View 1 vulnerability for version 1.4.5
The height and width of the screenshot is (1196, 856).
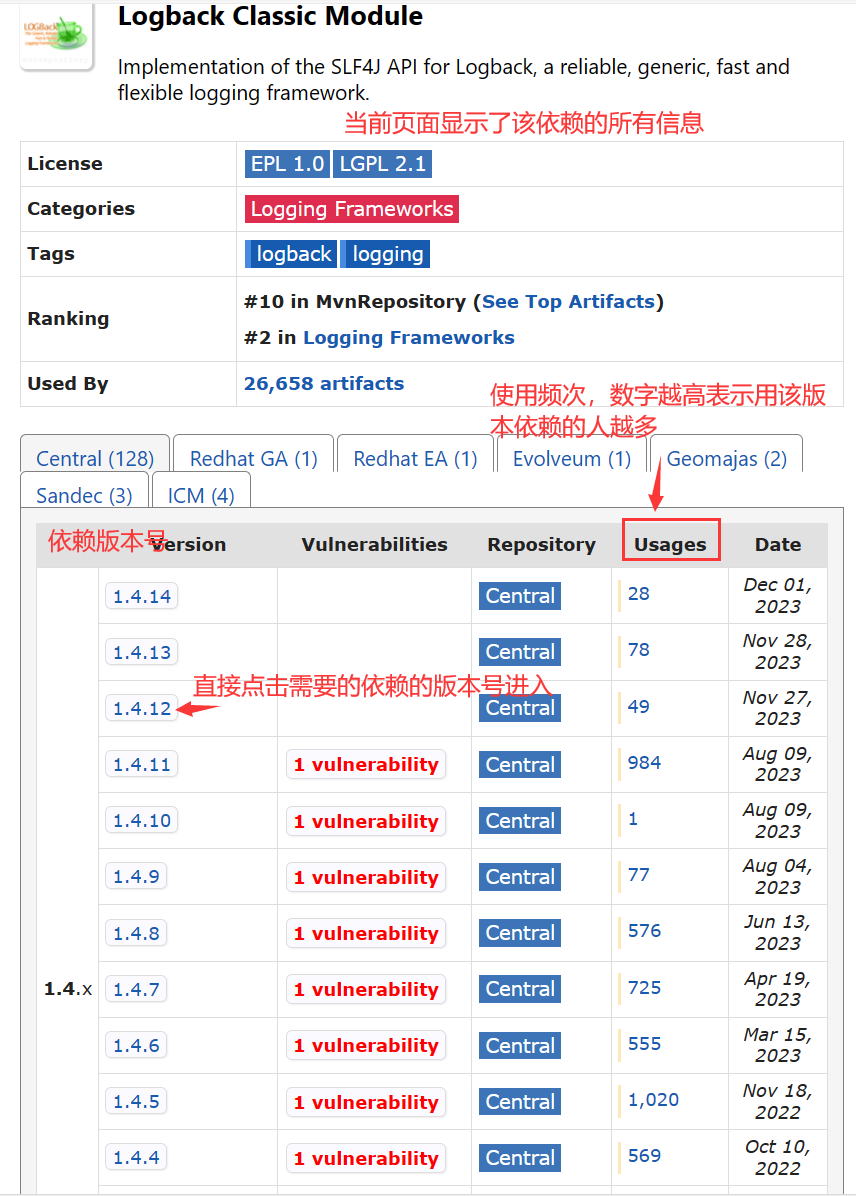[x=366, y=1102]
